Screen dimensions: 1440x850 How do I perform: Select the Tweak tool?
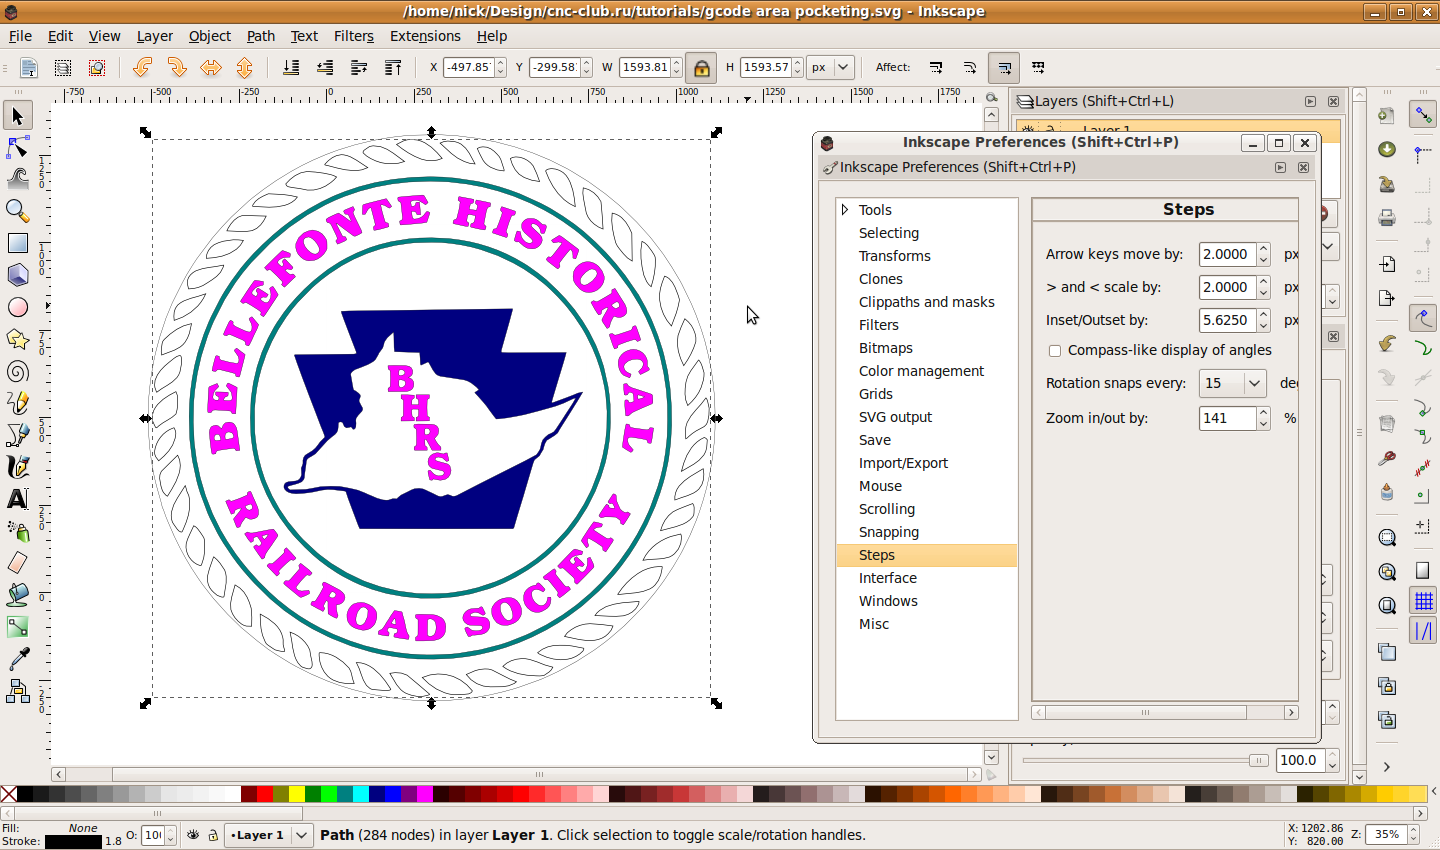tap(17, 180)
